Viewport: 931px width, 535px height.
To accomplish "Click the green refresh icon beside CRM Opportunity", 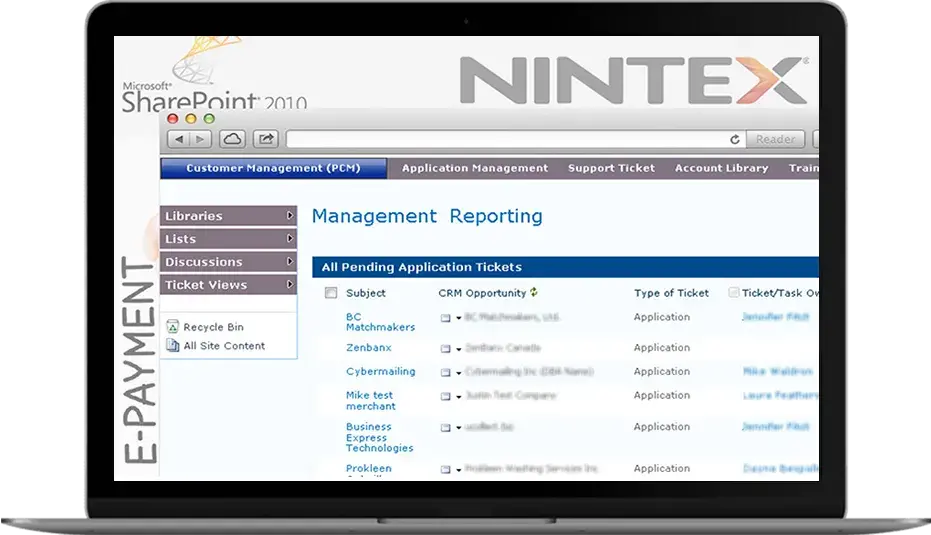I will 534,292.
